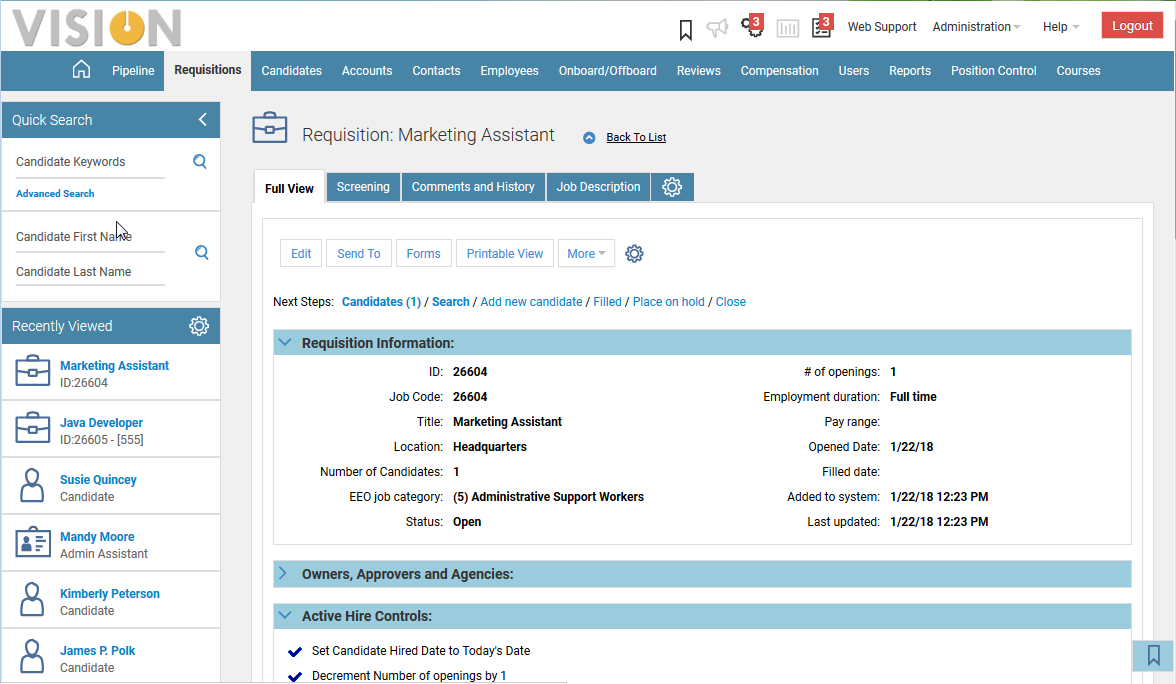Viewport: 1176px width, 684px height.
Task: Follow the Back To List link
Action: 636,137
